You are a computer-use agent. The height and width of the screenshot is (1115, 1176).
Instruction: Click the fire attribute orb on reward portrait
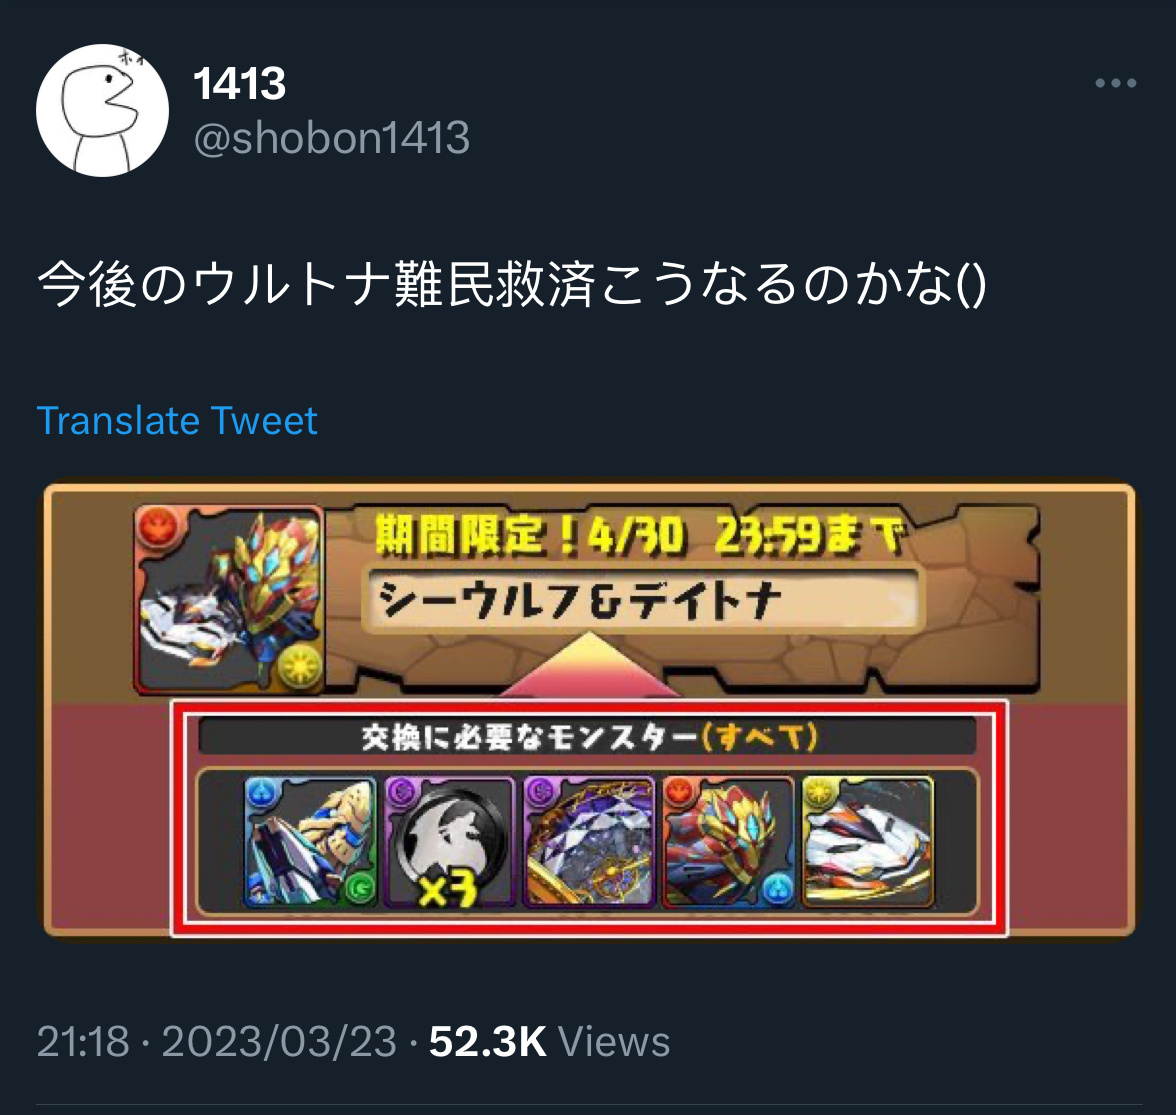158,527
